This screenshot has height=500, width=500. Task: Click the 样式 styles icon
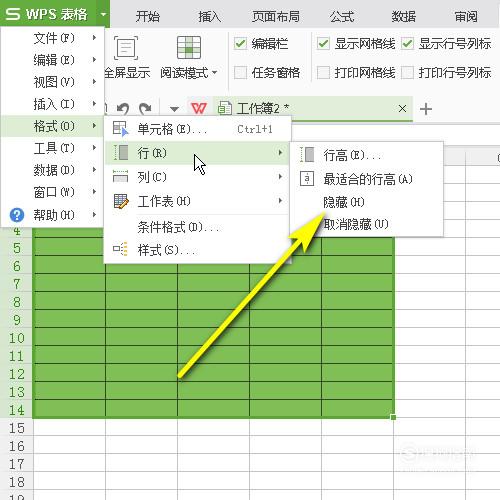click(x=120, y=249)
